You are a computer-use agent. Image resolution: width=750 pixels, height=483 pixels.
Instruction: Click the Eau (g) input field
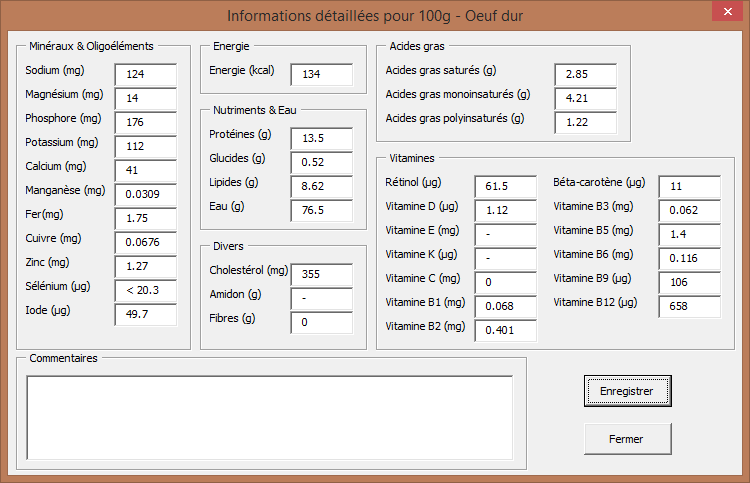322,210
